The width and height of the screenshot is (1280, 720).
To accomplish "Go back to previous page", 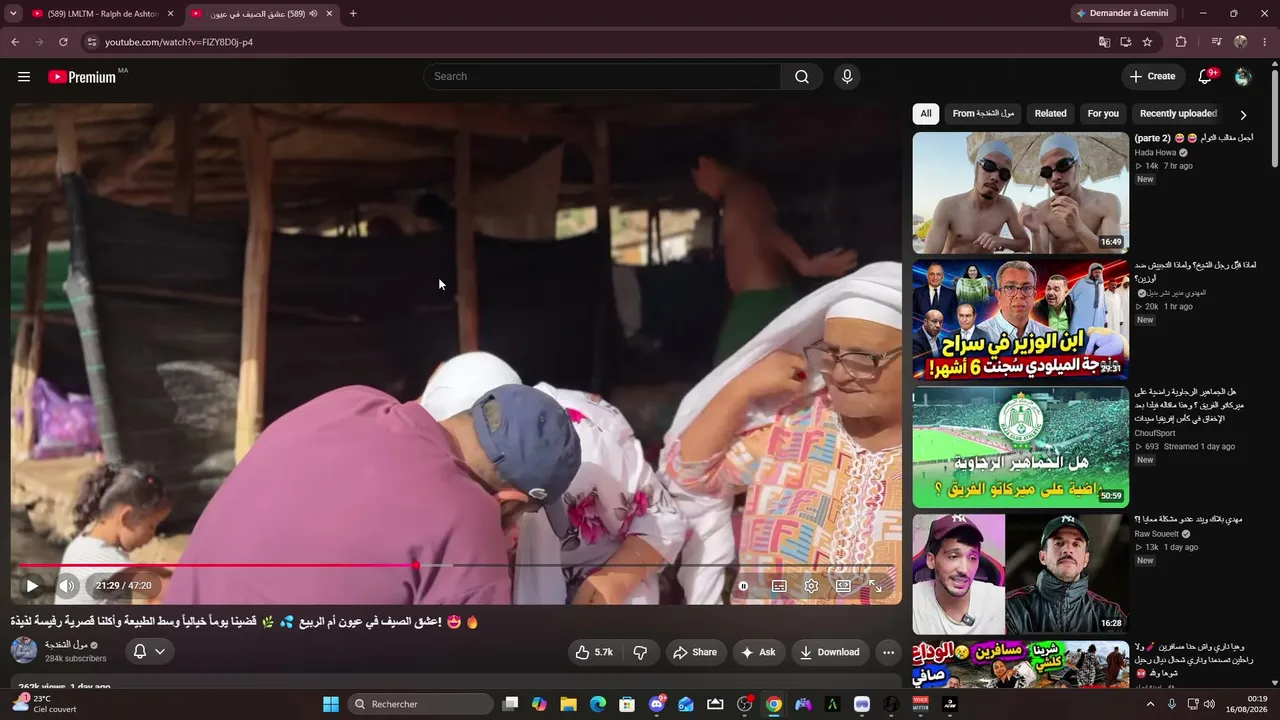I will click(x=15, y=42).
